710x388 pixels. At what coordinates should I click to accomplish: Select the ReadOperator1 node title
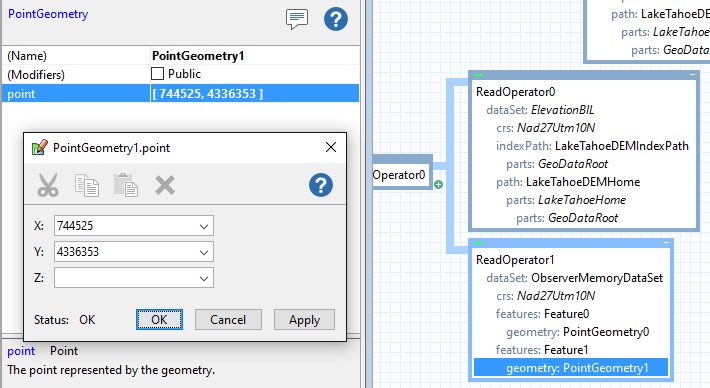[515, 260]
